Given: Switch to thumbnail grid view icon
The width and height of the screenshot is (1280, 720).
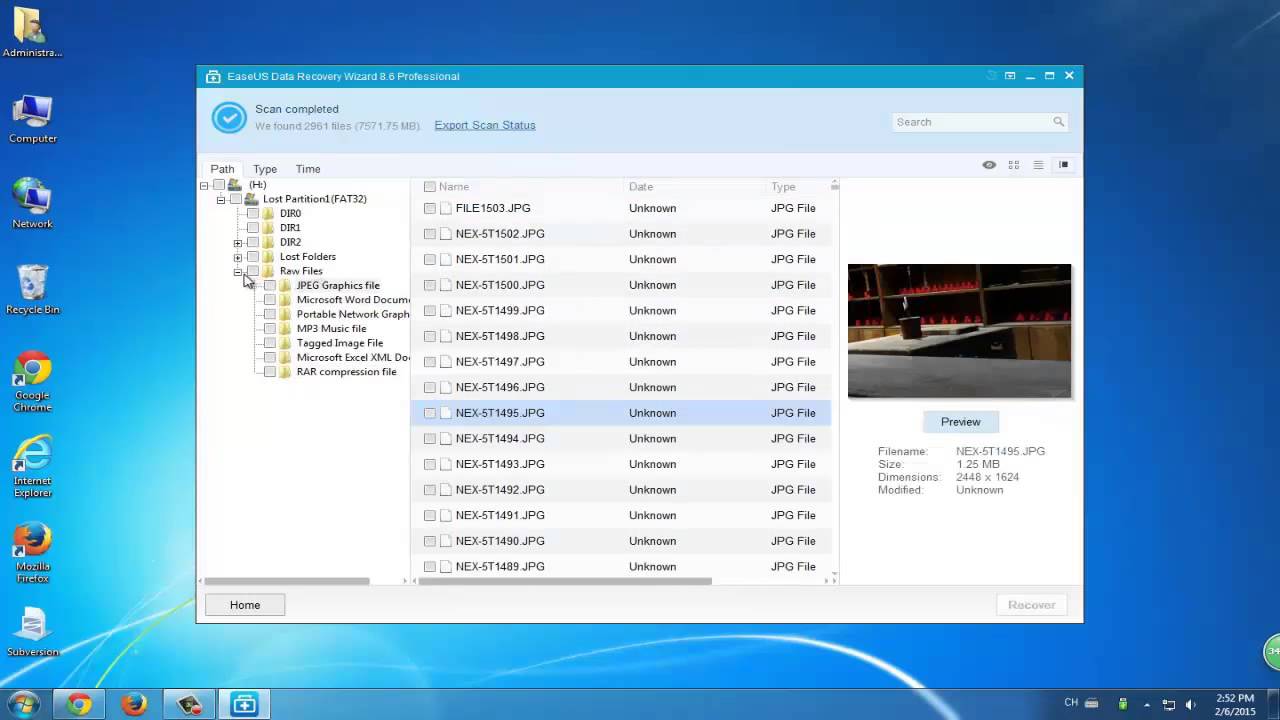Looking at the screenshot, I should (1013, 165).
